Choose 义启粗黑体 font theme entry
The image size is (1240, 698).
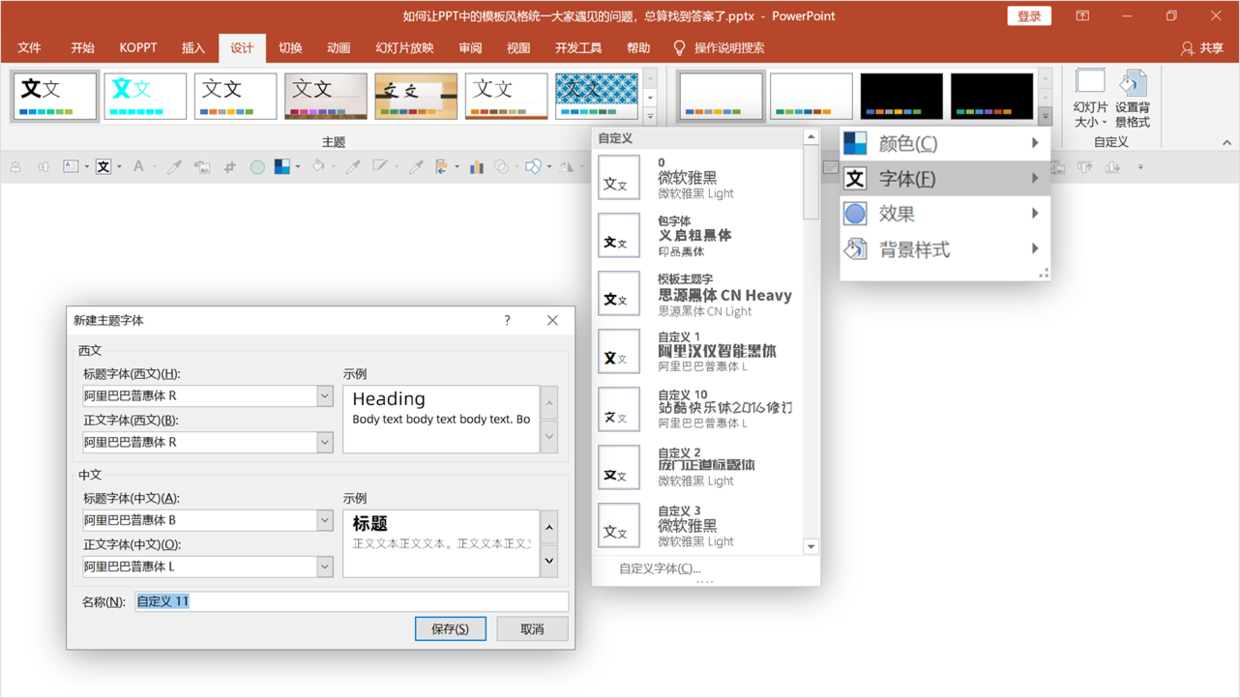tap(700, 236)
